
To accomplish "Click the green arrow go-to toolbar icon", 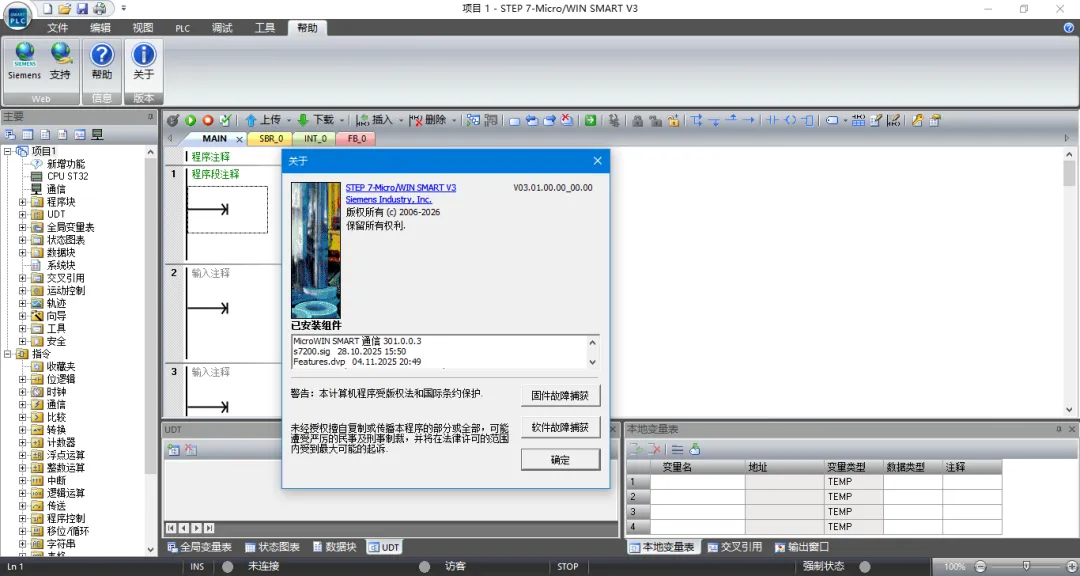I will pyautogui.click(x=590, y=120).
